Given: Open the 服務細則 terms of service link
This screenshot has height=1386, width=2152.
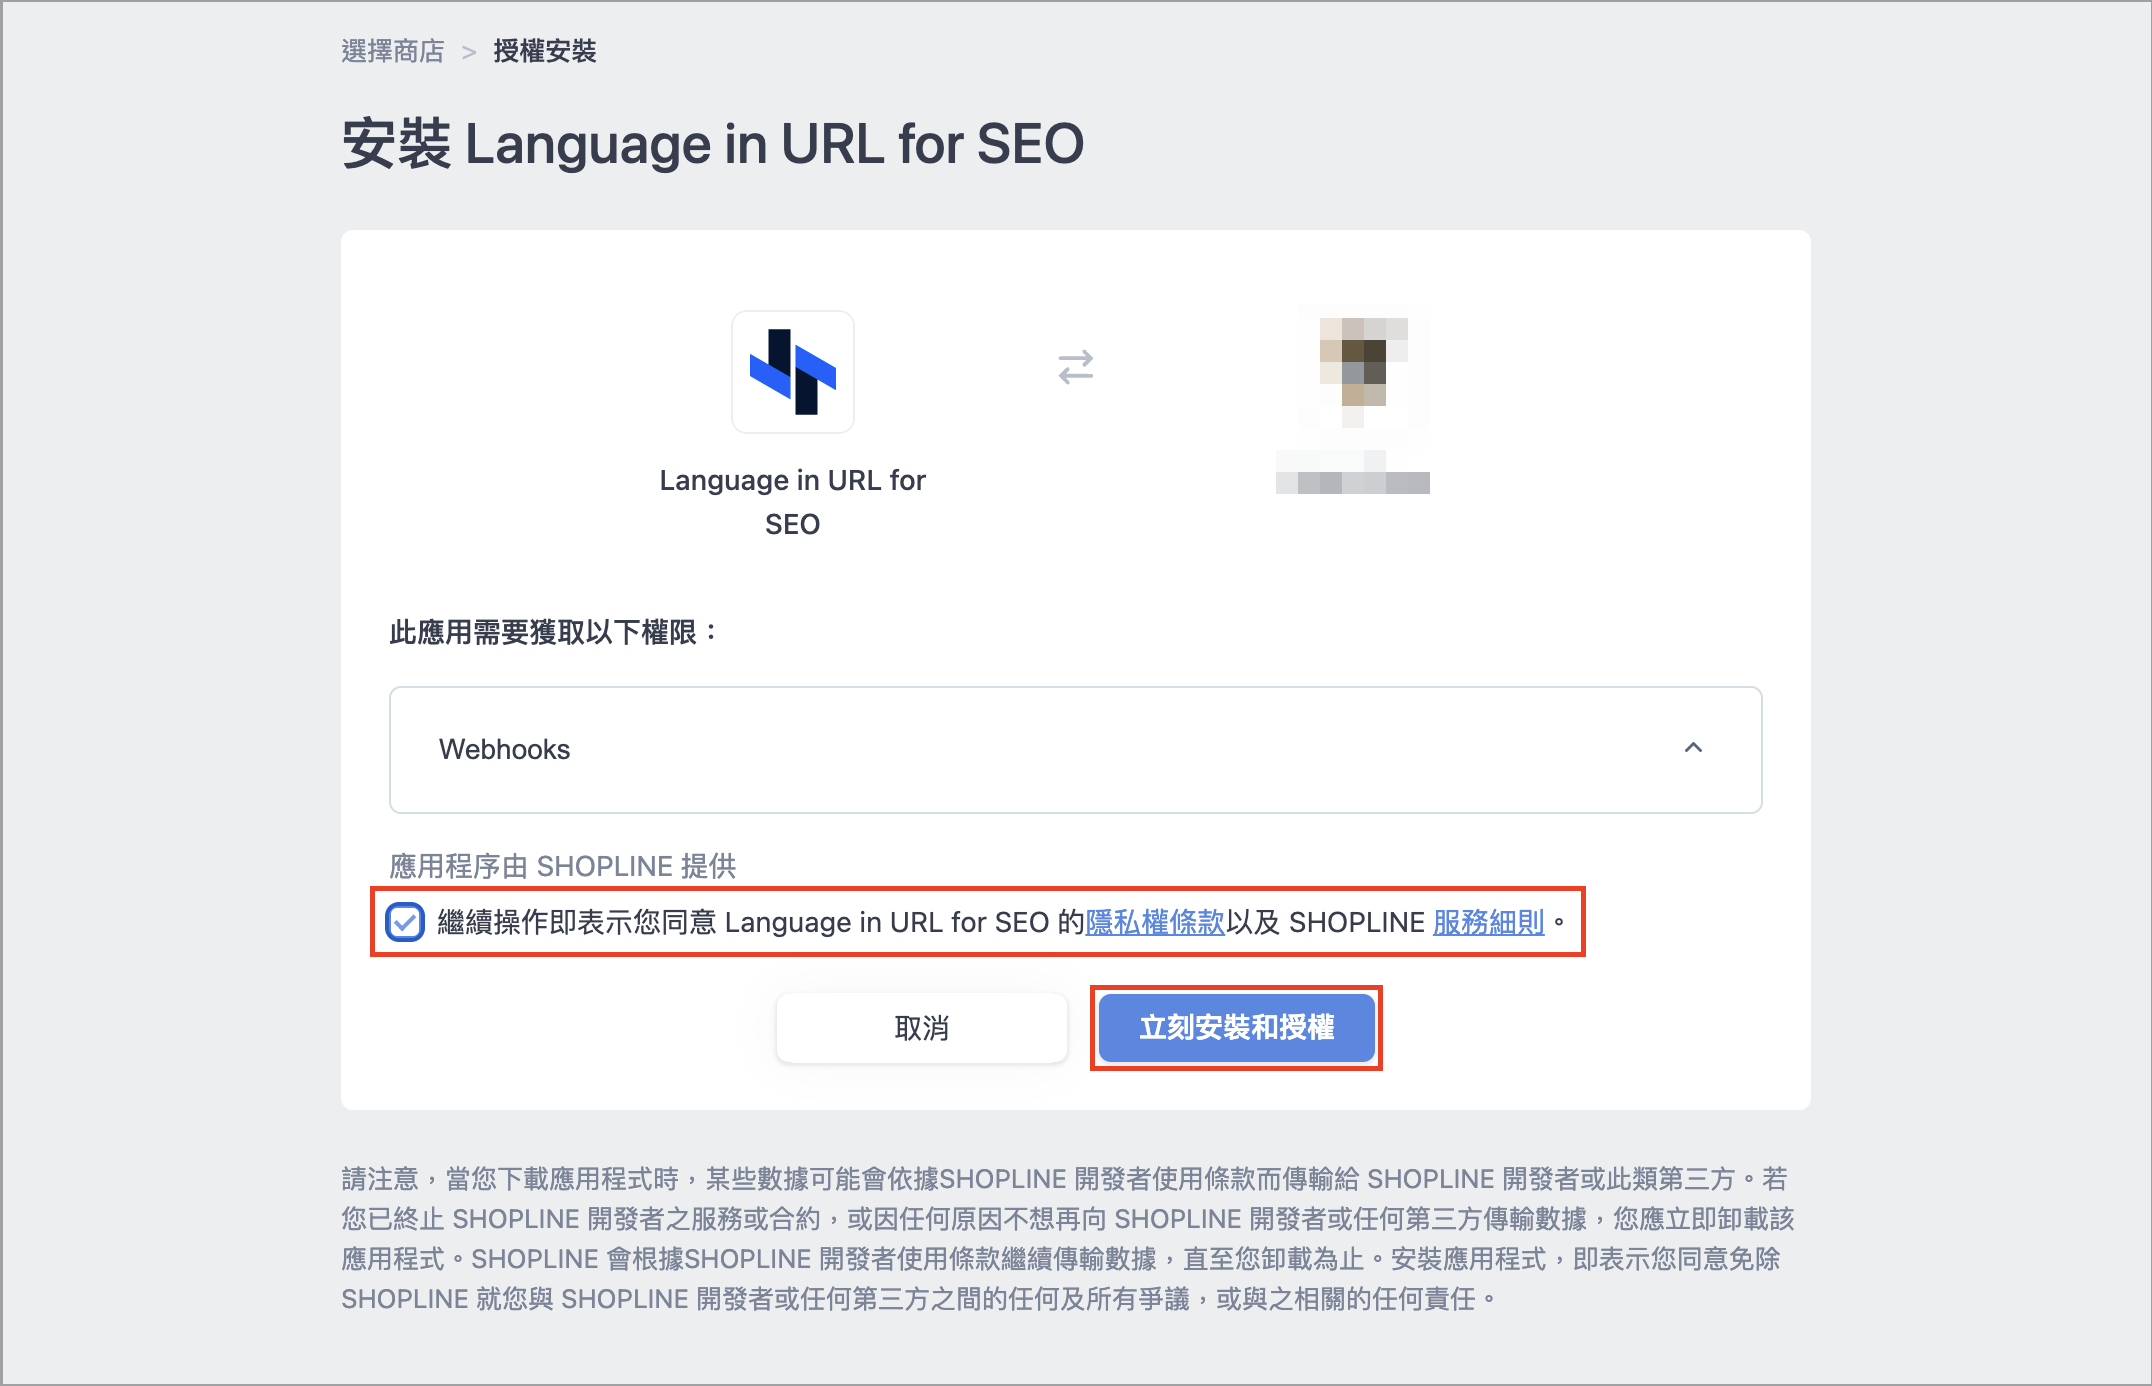Looking at the screenshot, I should click(1489, 922).
